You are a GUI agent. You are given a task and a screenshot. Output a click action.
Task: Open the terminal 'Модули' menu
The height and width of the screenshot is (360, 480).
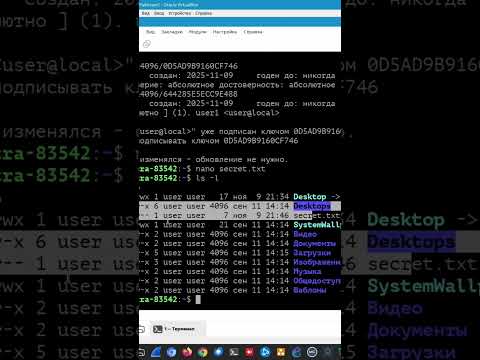click(x=198, y=32)
